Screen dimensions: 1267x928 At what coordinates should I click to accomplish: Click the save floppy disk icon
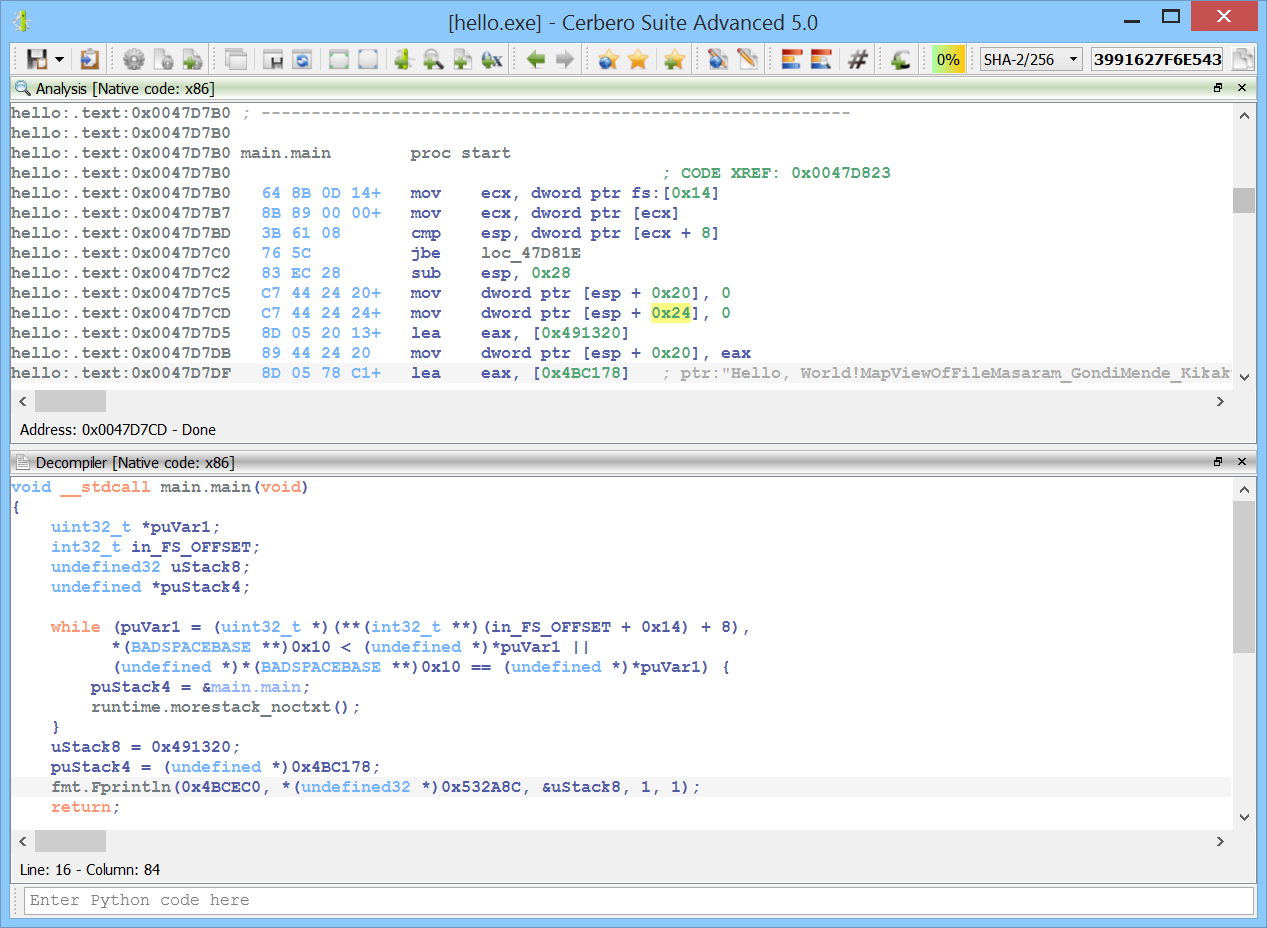[37, 59]
